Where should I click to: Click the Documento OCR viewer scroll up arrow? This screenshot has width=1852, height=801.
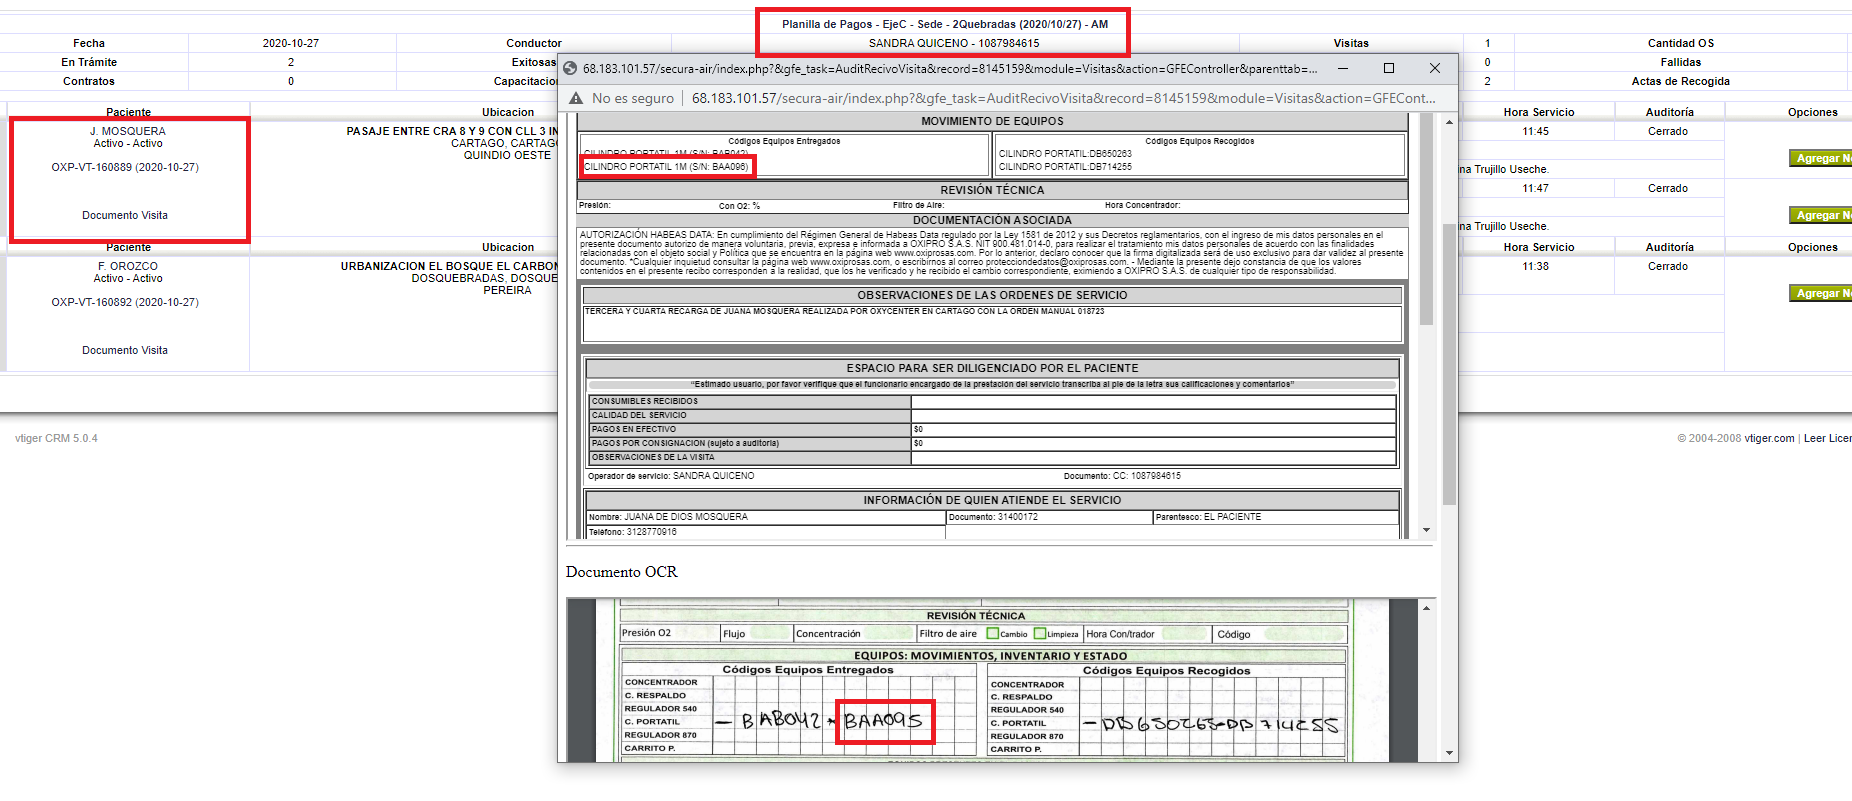tap(1426, 608)
